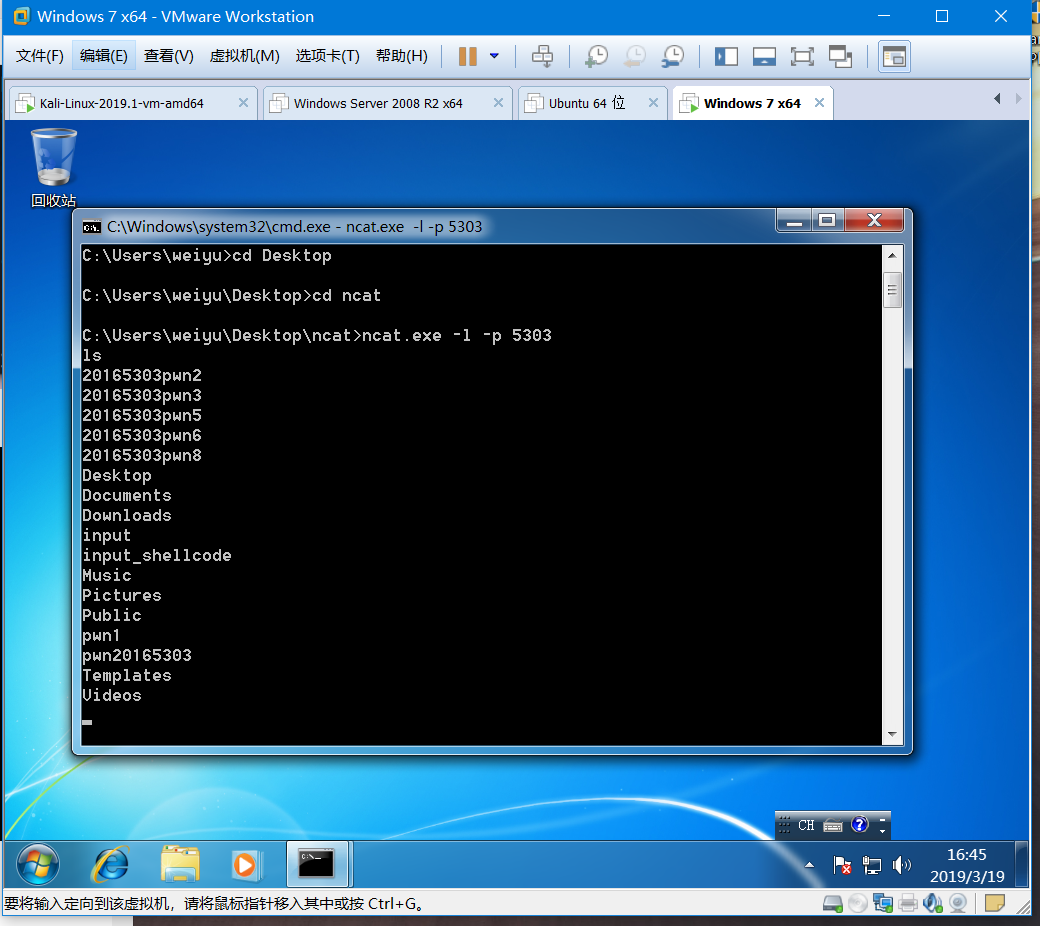
Task: Open the 帮助(H) menu
Action: pos(401,56)
